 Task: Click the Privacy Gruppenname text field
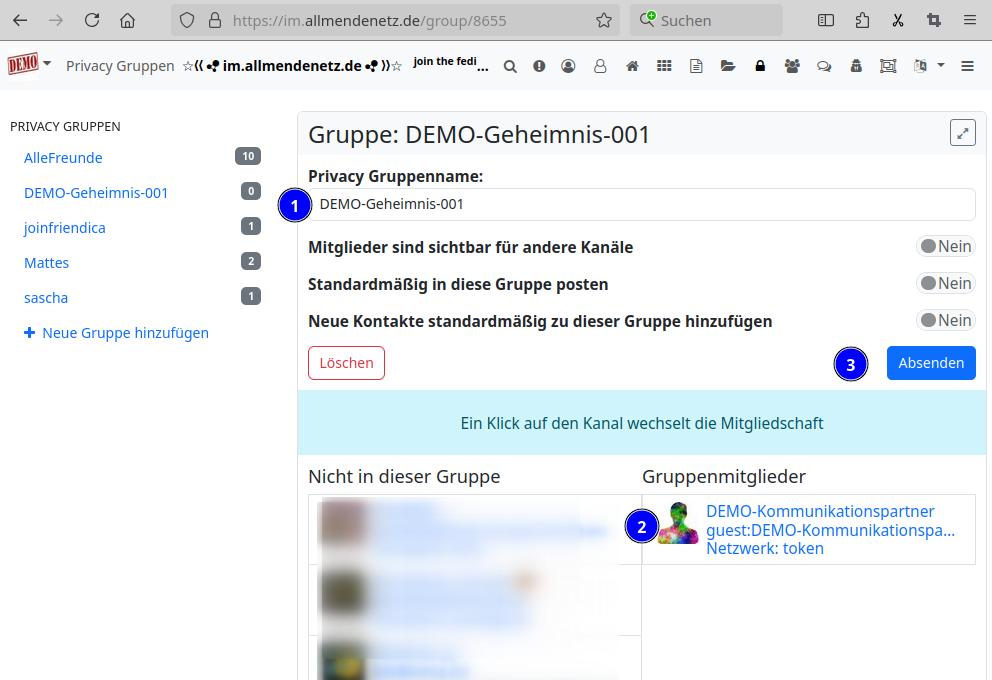click(641, 204)
